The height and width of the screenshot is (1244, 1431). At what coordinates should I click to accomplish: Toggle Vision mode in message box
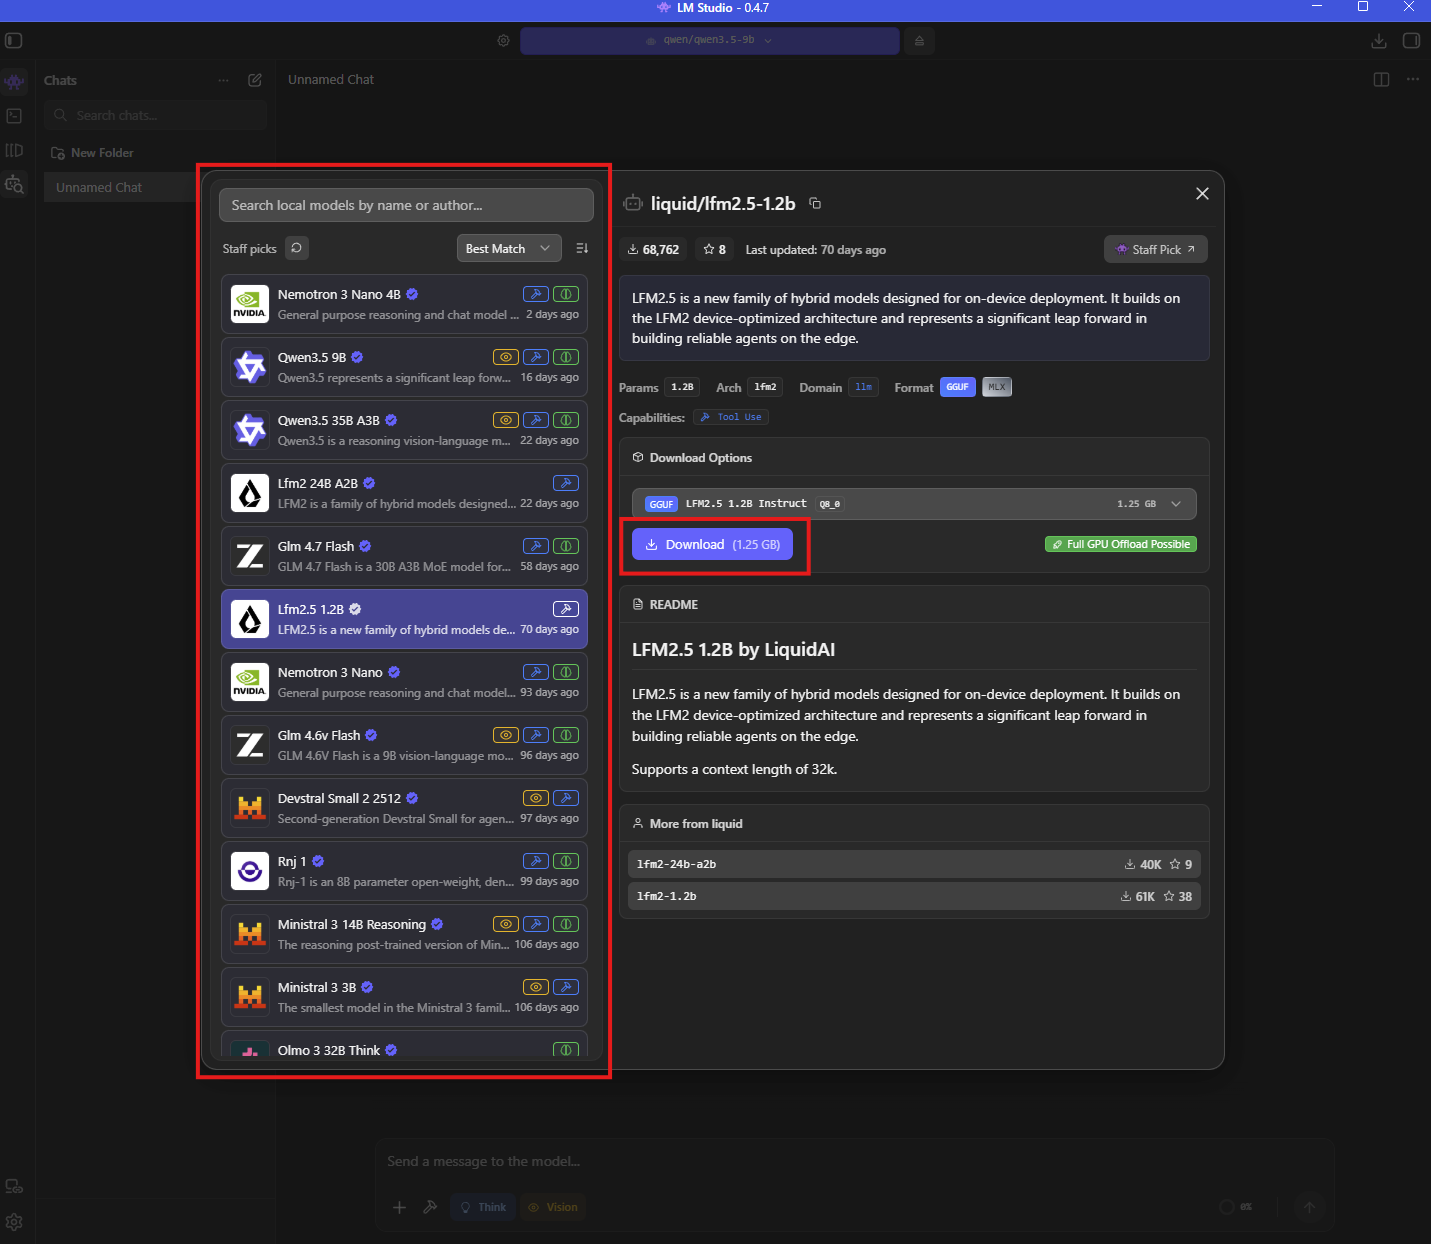[x=553, y=1207]
